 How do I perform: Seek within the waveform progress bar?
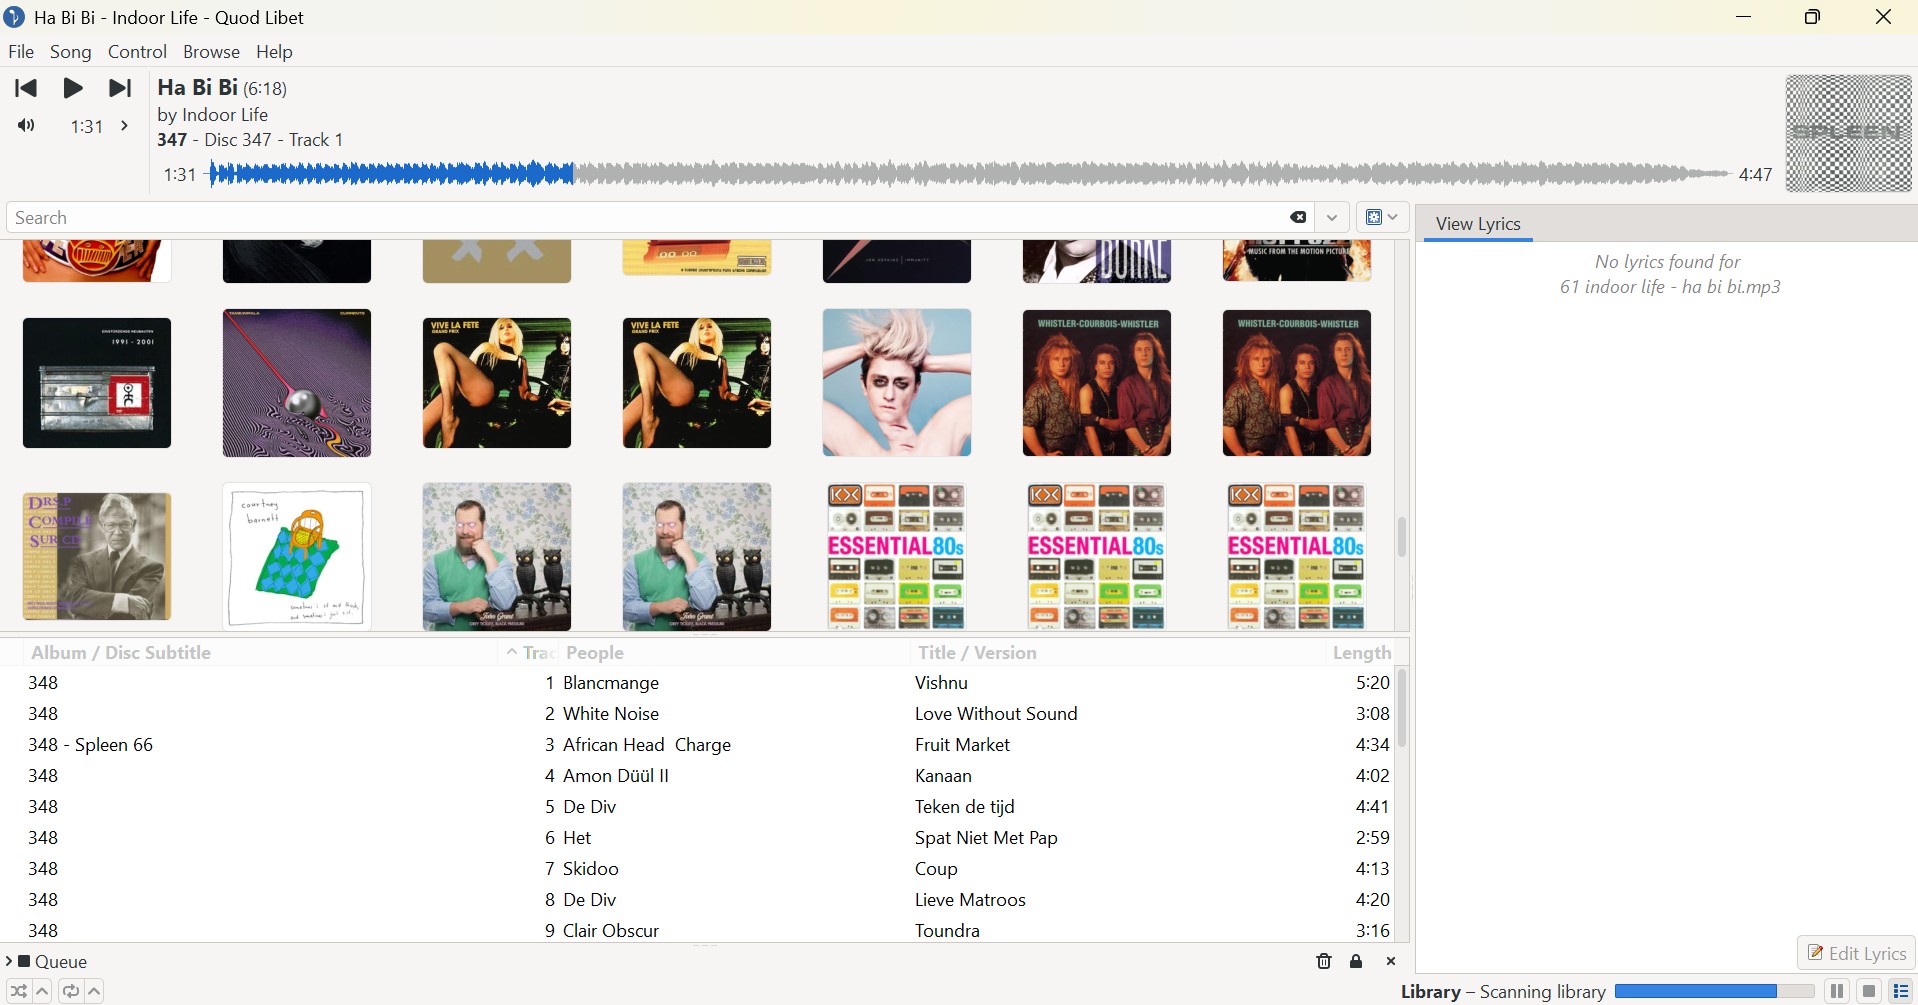tap(968, 175)
